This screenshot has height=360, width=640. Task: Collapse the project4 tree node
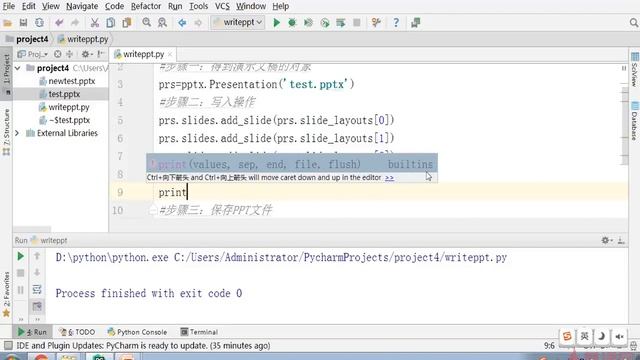(18, 68)
